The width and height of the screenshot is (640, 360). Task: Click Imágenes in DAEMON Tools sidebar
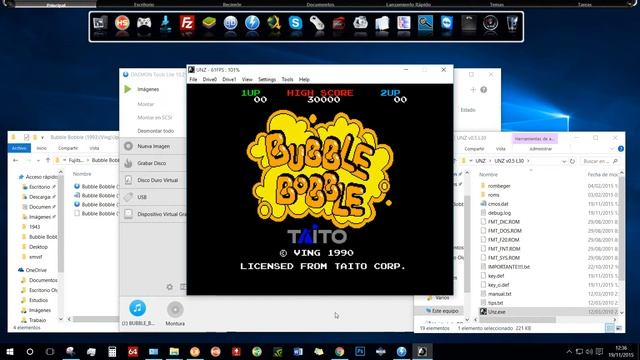point(148,89)
